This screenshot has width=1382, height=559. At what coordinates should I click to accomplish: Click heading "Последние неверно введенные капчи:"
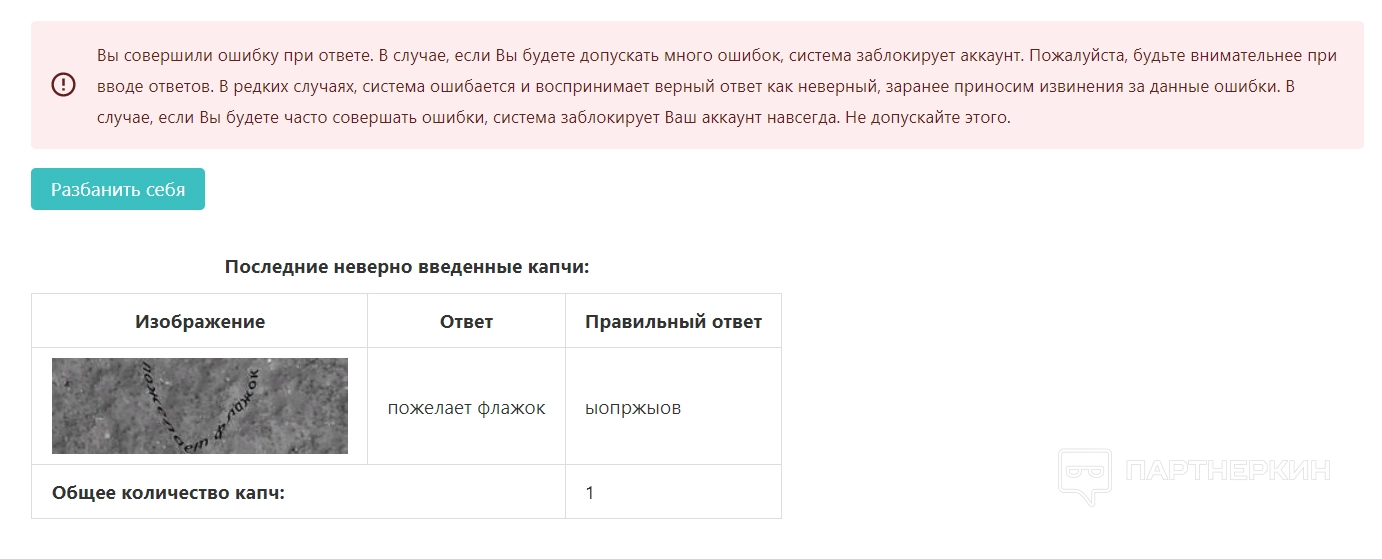coord(407,267)
